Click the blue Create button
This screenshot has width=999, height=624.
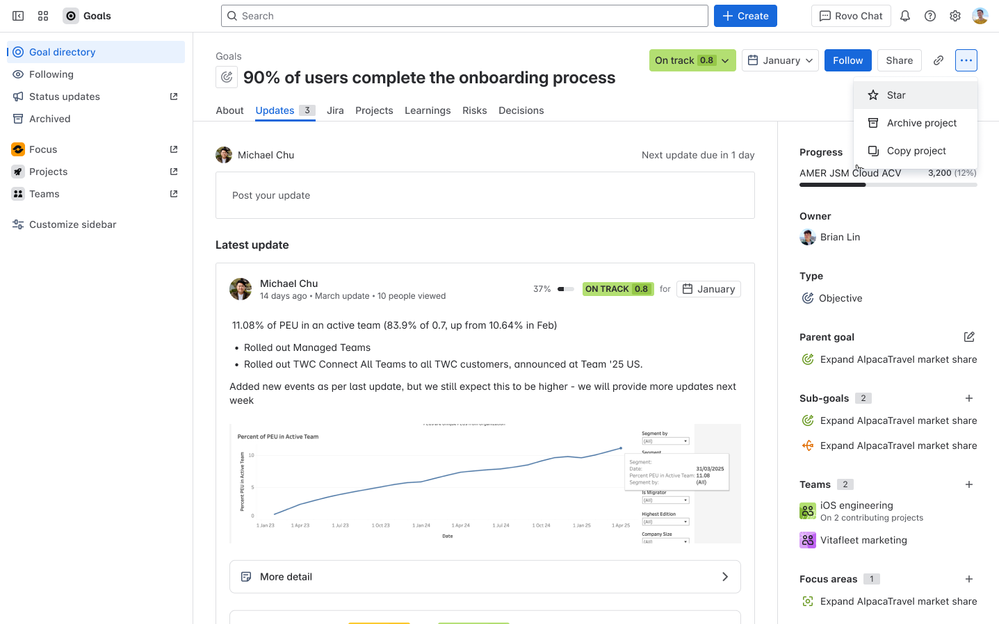[745, 16]
